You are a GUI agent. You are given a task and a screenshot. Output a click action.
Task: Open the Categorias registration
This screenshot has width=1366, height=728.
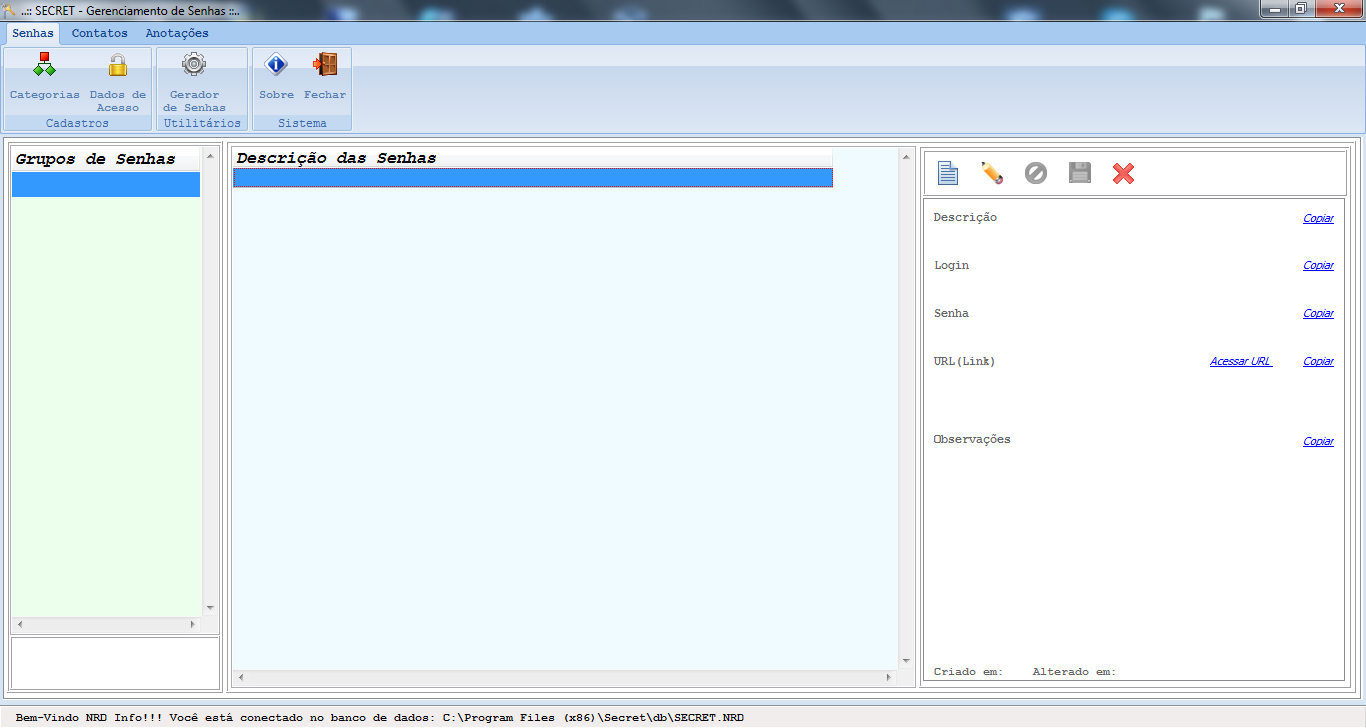[x=45, y=77]
